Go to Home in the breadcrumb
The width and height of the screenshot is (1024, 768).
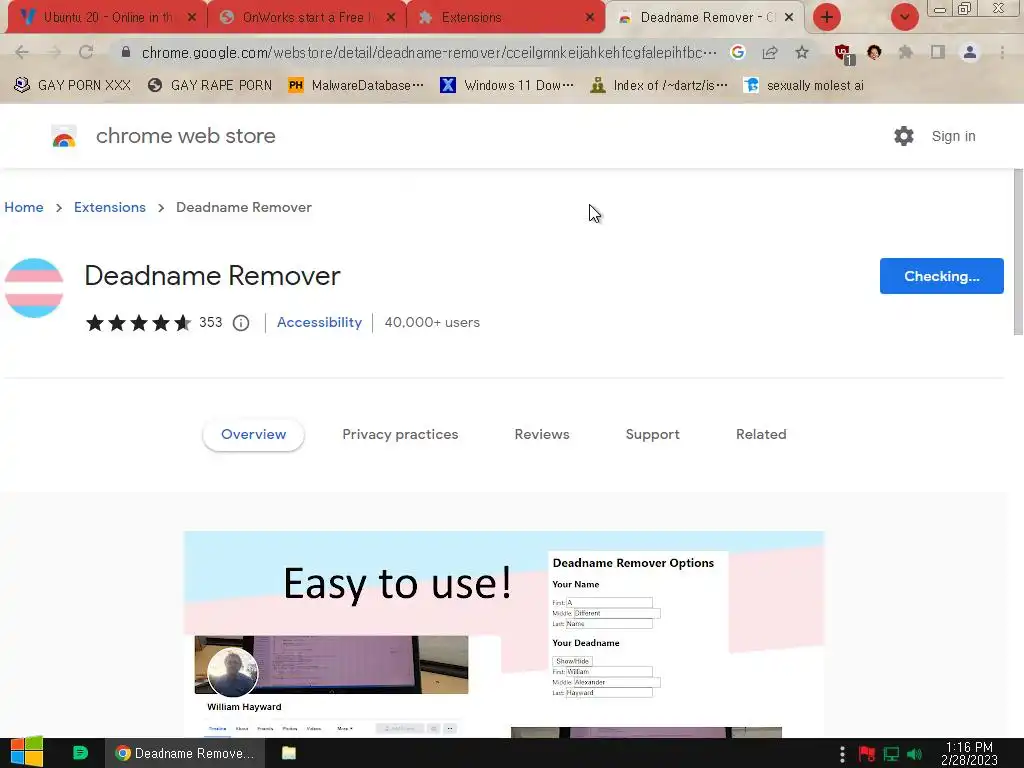coord(24,207)
